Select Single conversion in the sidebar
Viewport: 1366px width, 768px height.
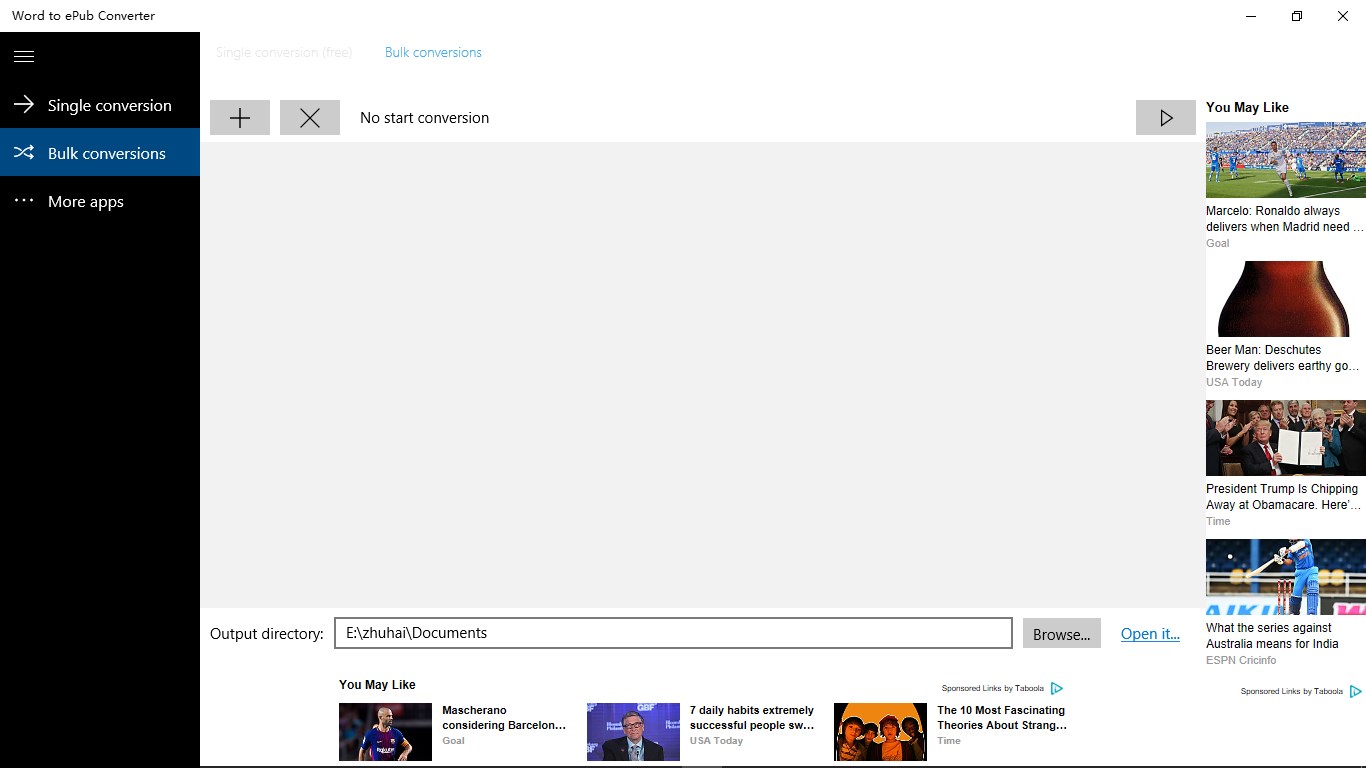tap(100, 105)
